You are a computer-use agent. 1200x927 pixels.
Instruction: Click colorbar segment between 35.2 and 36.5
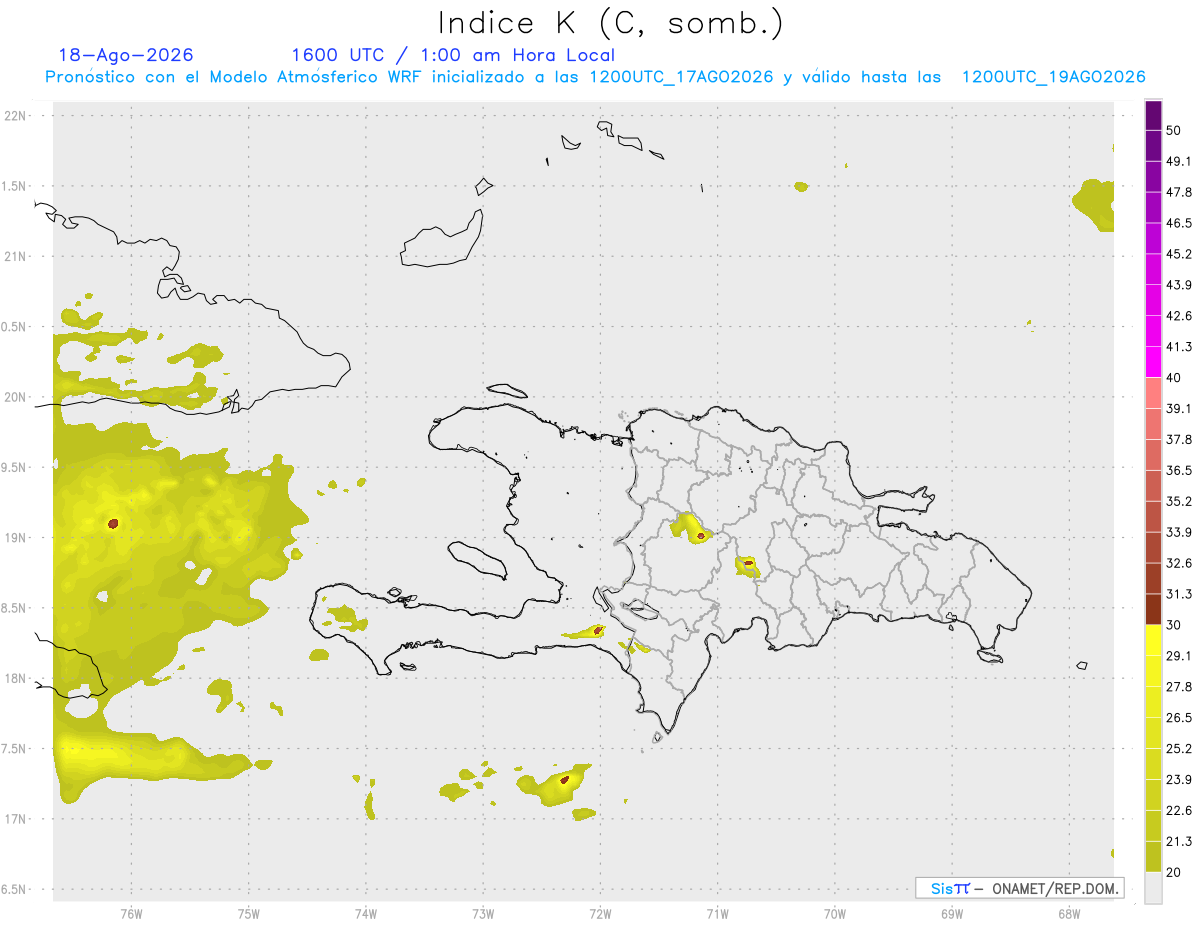(x=1153, y=486)
